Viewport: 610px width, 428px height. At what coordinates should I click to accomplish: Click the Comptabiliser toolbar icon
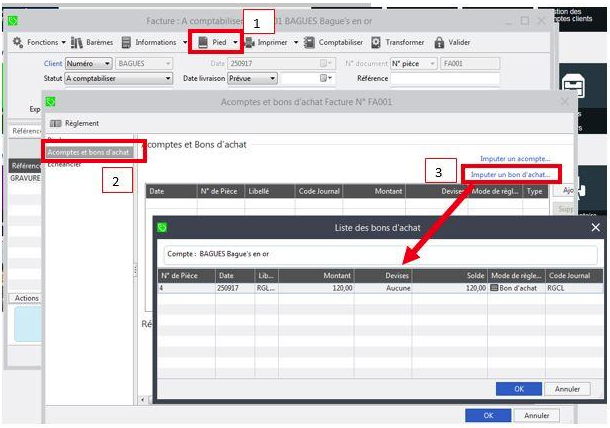point(311,43)
